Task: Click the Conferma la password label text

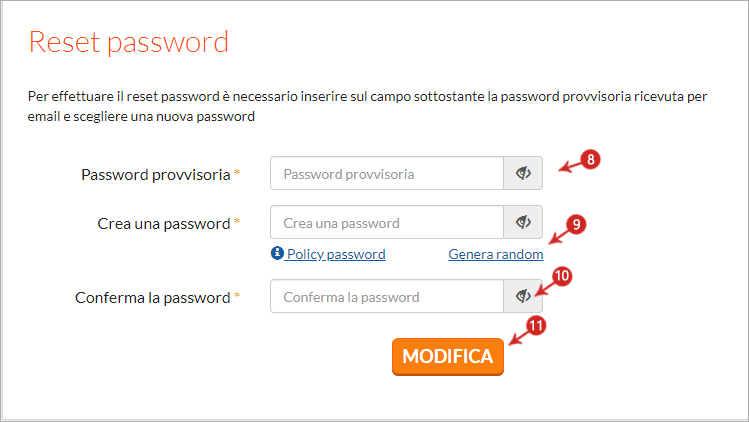Action: pyautogui.click(x=153, y=298)
